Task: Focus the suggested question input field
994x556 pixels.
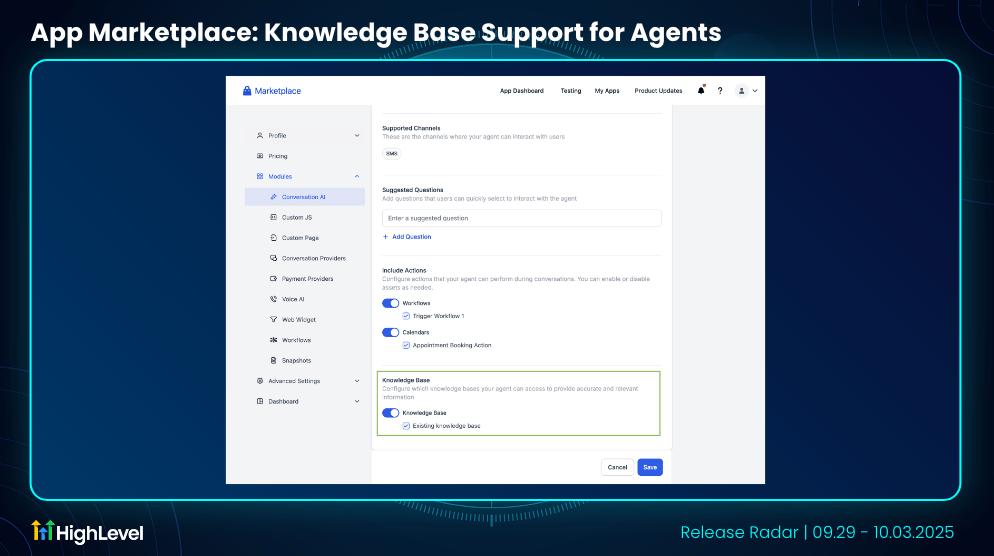Action: click(x=522, y=218)
